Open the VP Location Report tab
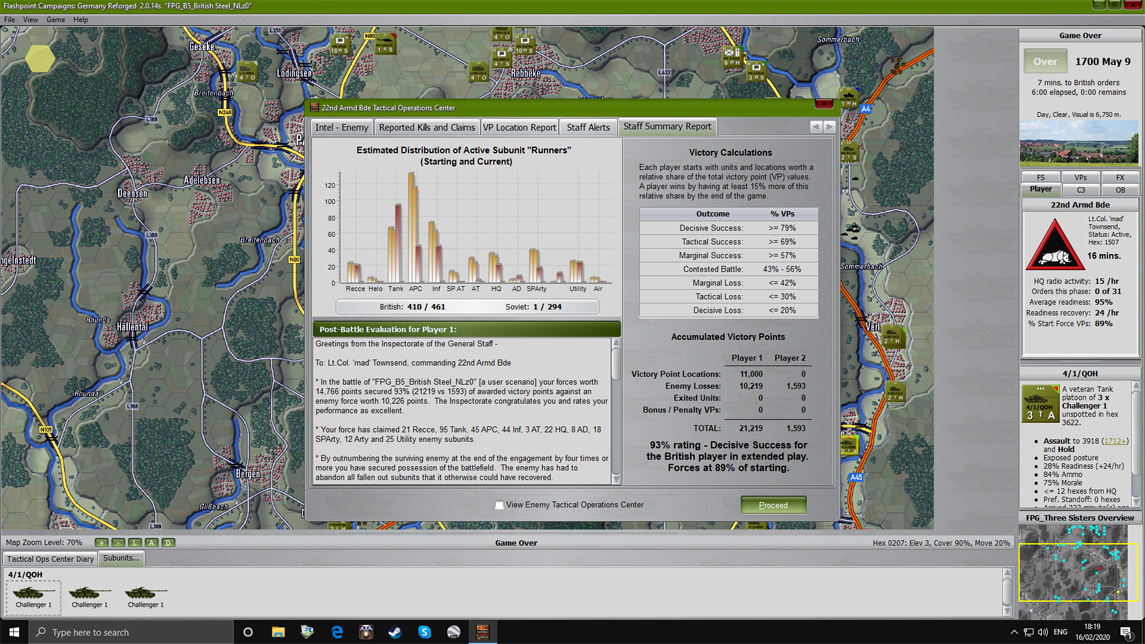The height and width of the screenshot is (644, 1145). pyautogui.click(x=519, y=128)
